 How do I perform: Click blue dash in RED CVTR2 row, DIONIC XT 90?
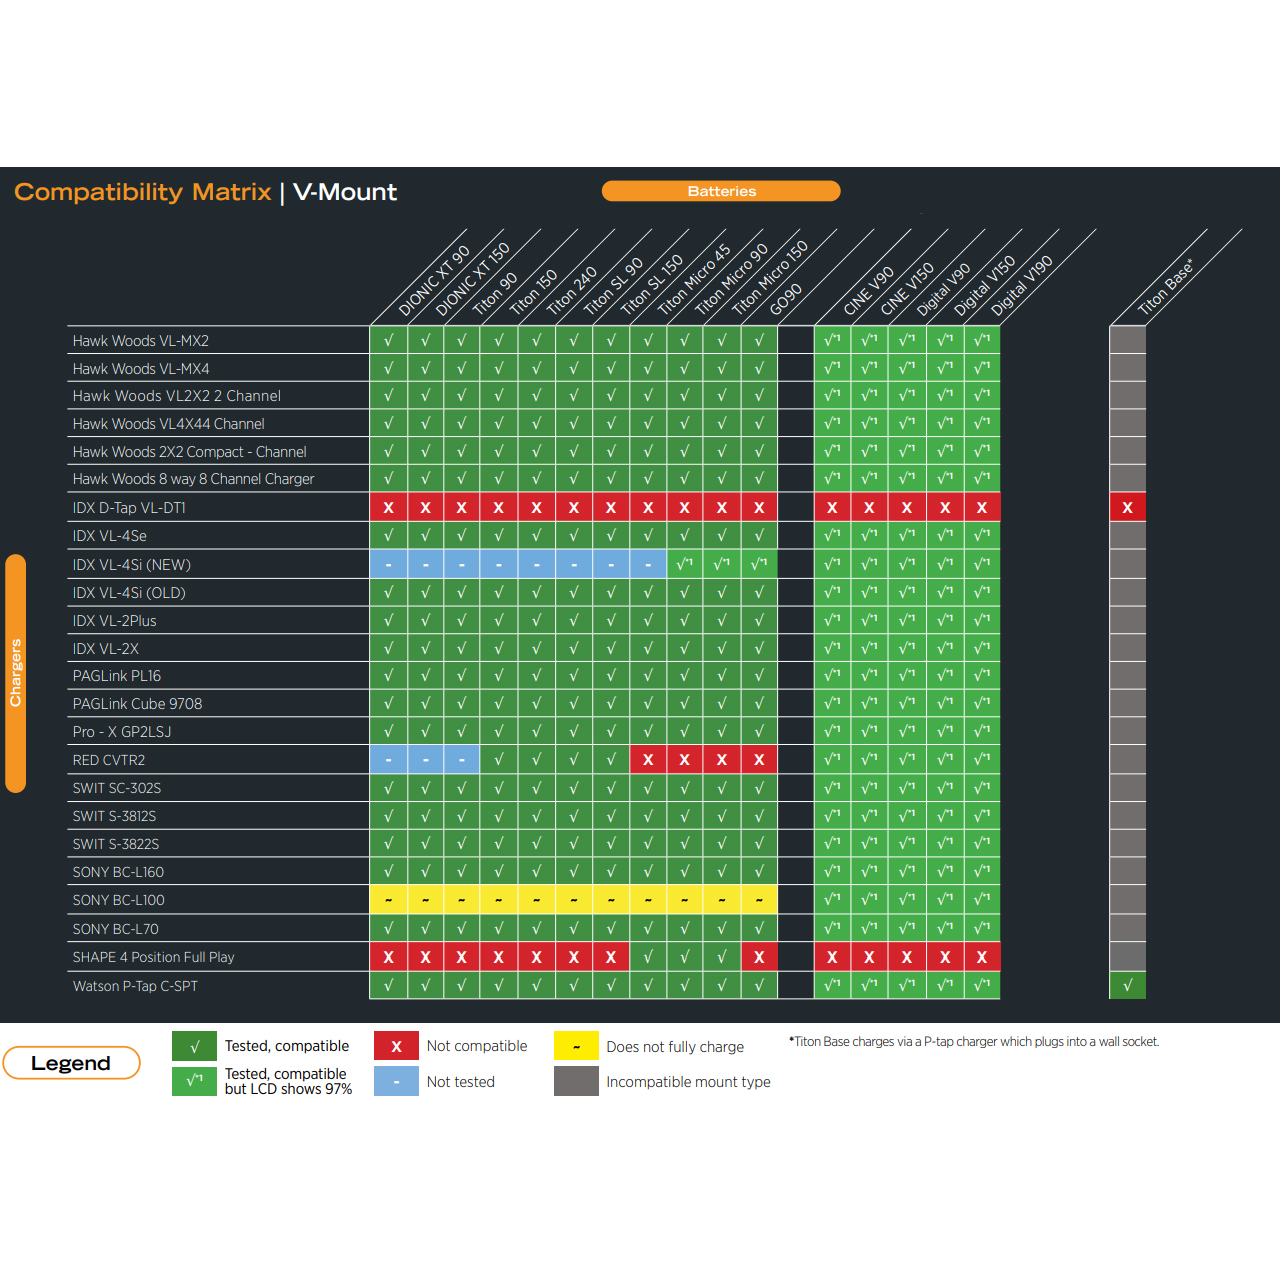coord(388,760)
